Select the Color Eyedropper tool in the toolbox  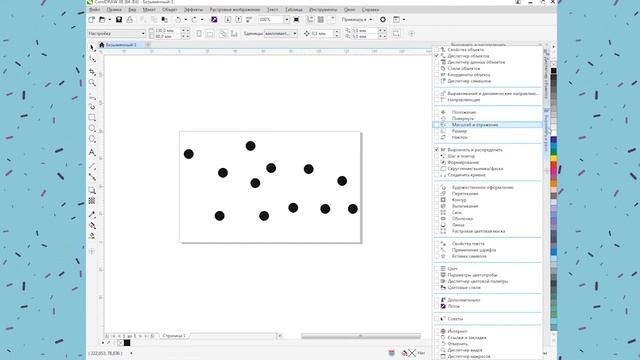92,214
